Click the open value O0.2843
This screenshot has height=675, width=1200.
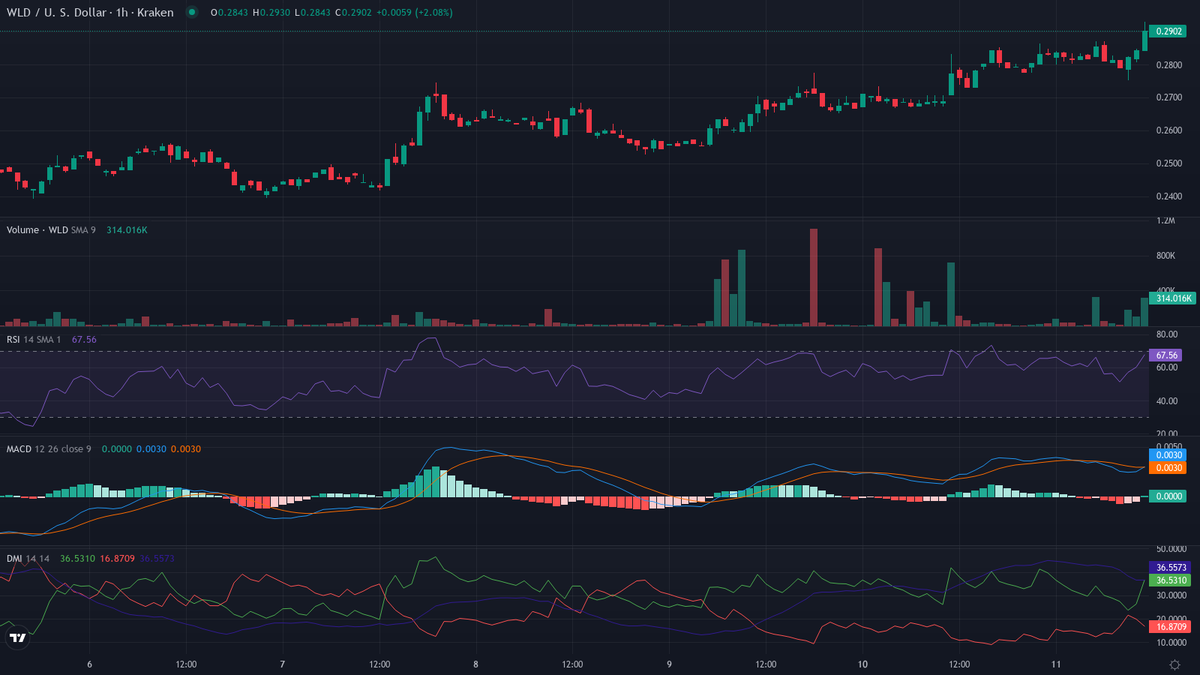click(x=228, y=12)
